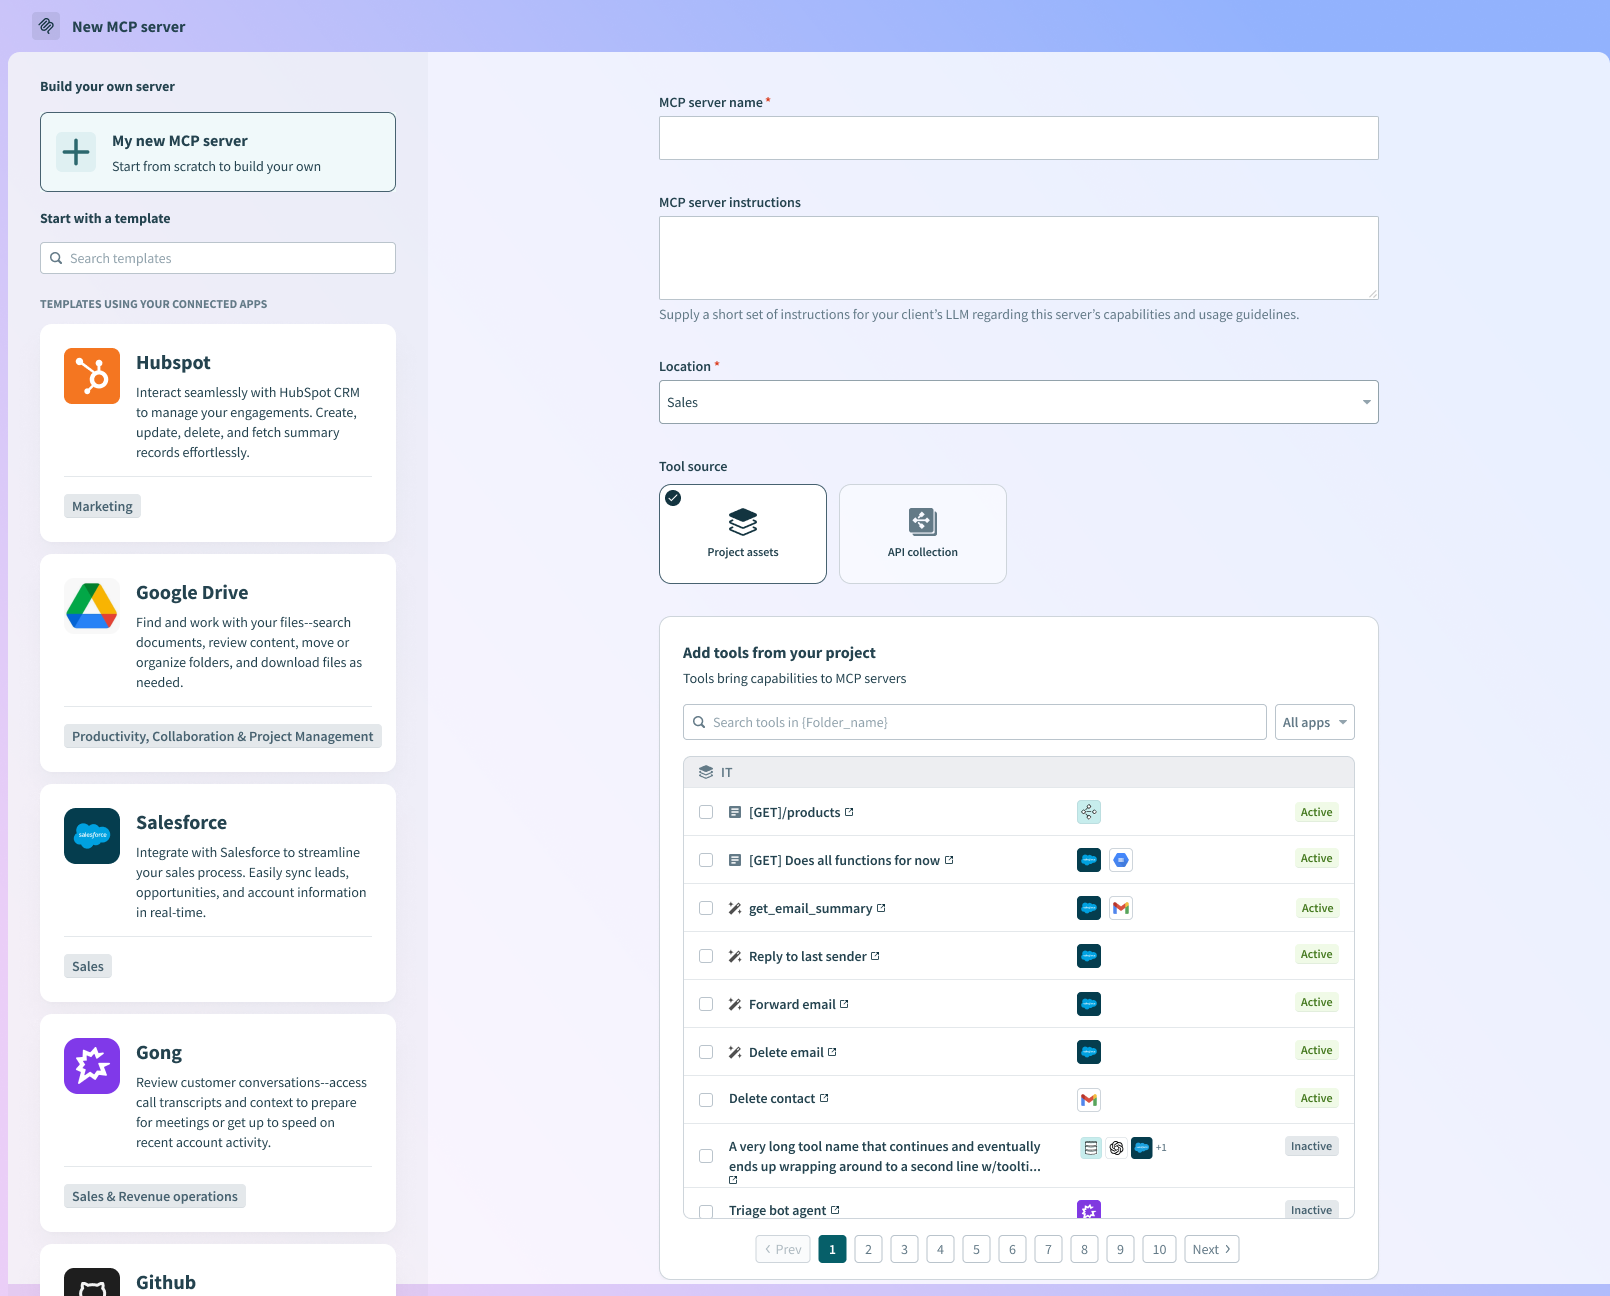The image size is (1610, 1296).
Task: Click the Gong template logo icon
Action: click(x=92, y=1066)
